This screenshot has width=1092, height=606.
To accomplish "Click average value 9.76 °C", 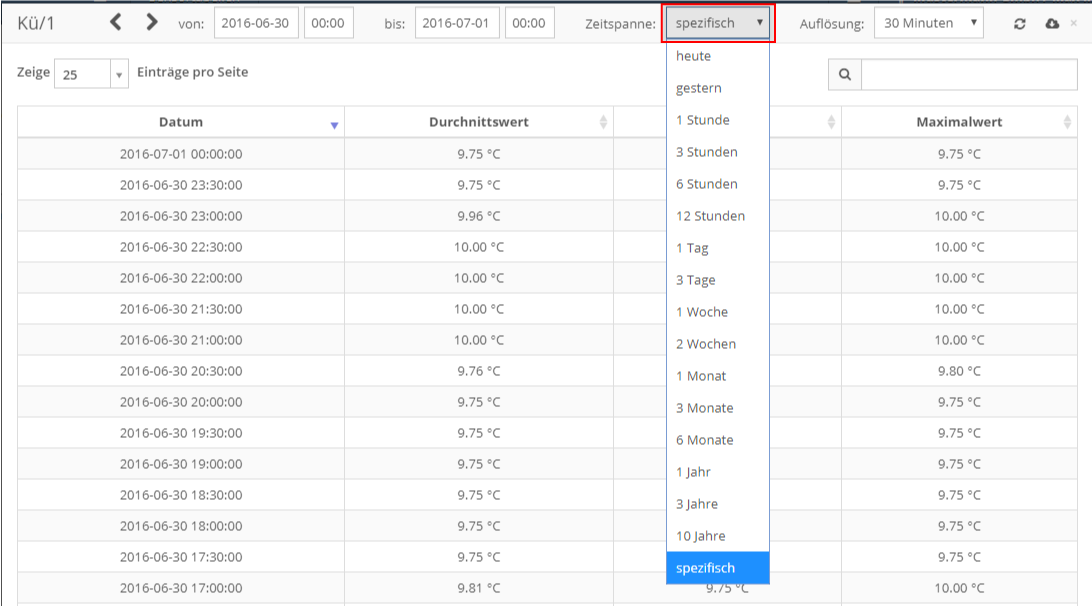I will point(479,371).
